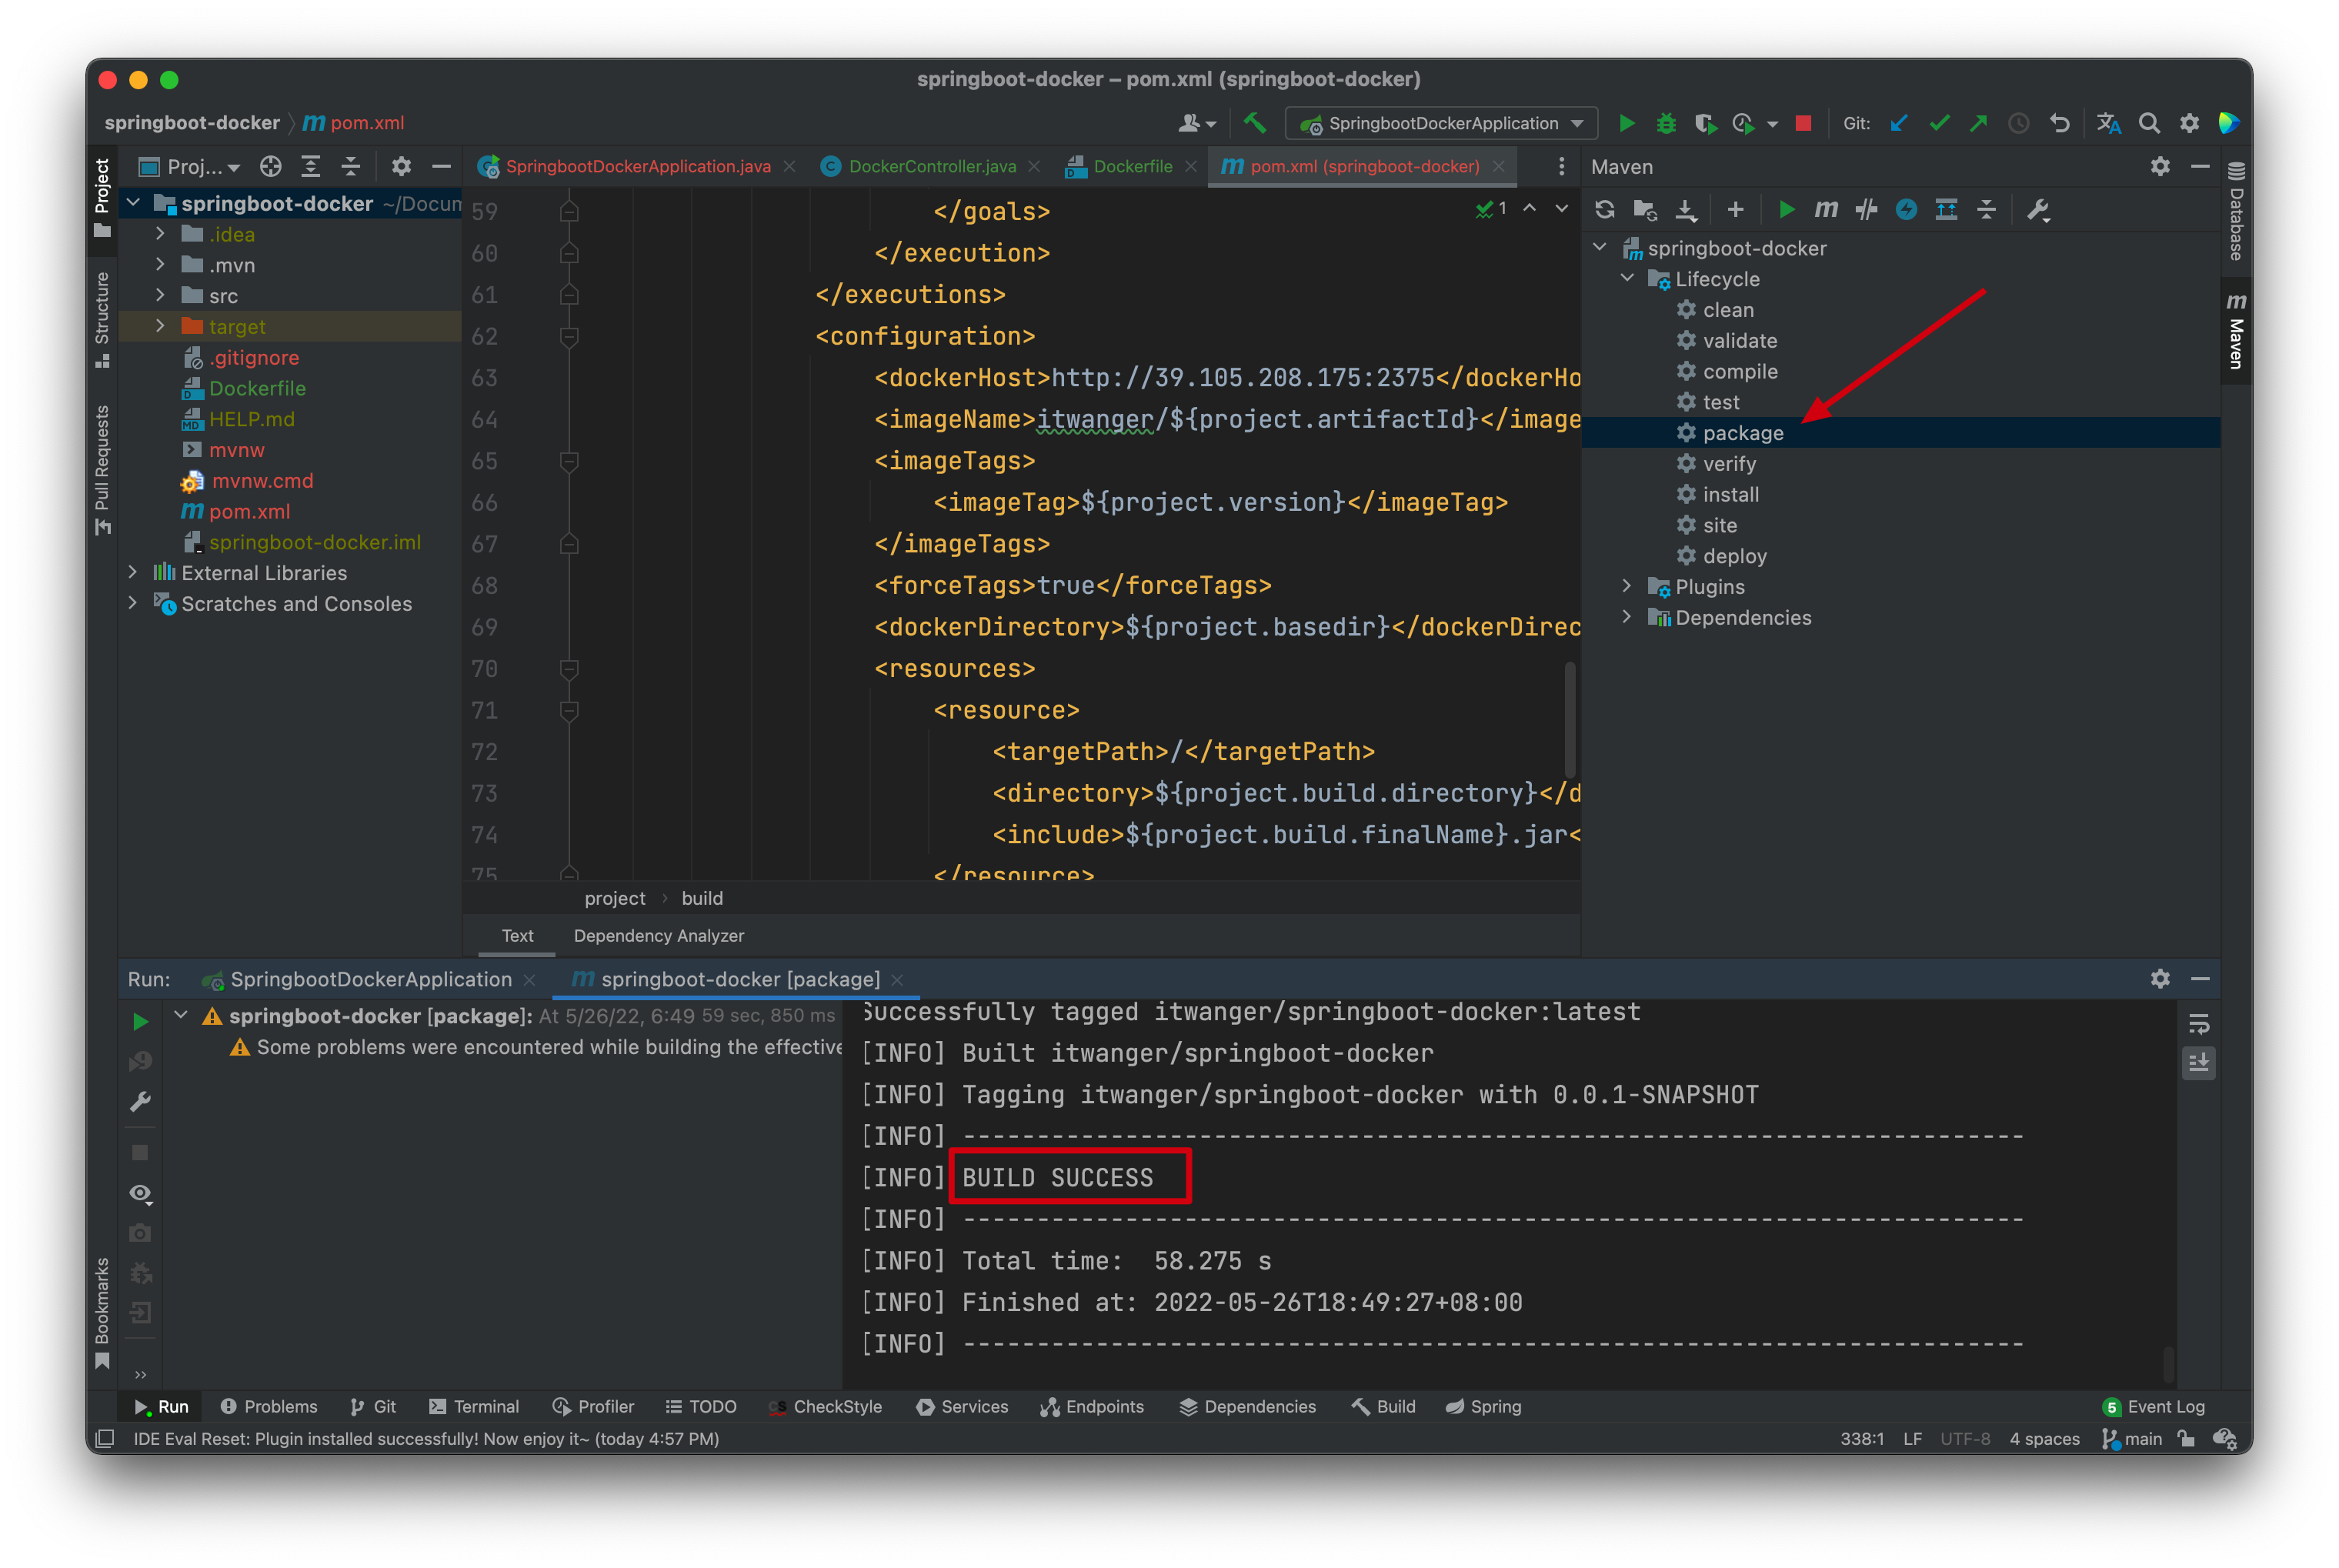2339x1568 pixels.
Task: Open the Terminal tool window
Action: (474, 1406)
